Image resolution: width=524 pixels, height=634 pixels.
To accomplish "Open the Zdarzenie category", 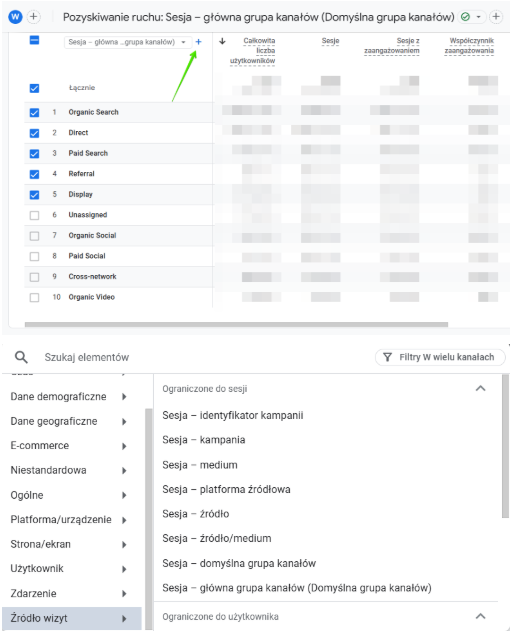I will [72, 593].
